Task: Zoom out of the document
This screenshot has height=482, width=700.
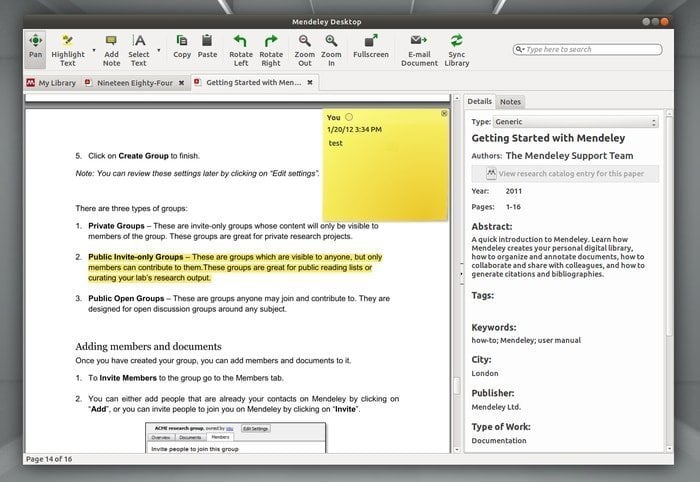Action: 304,50
